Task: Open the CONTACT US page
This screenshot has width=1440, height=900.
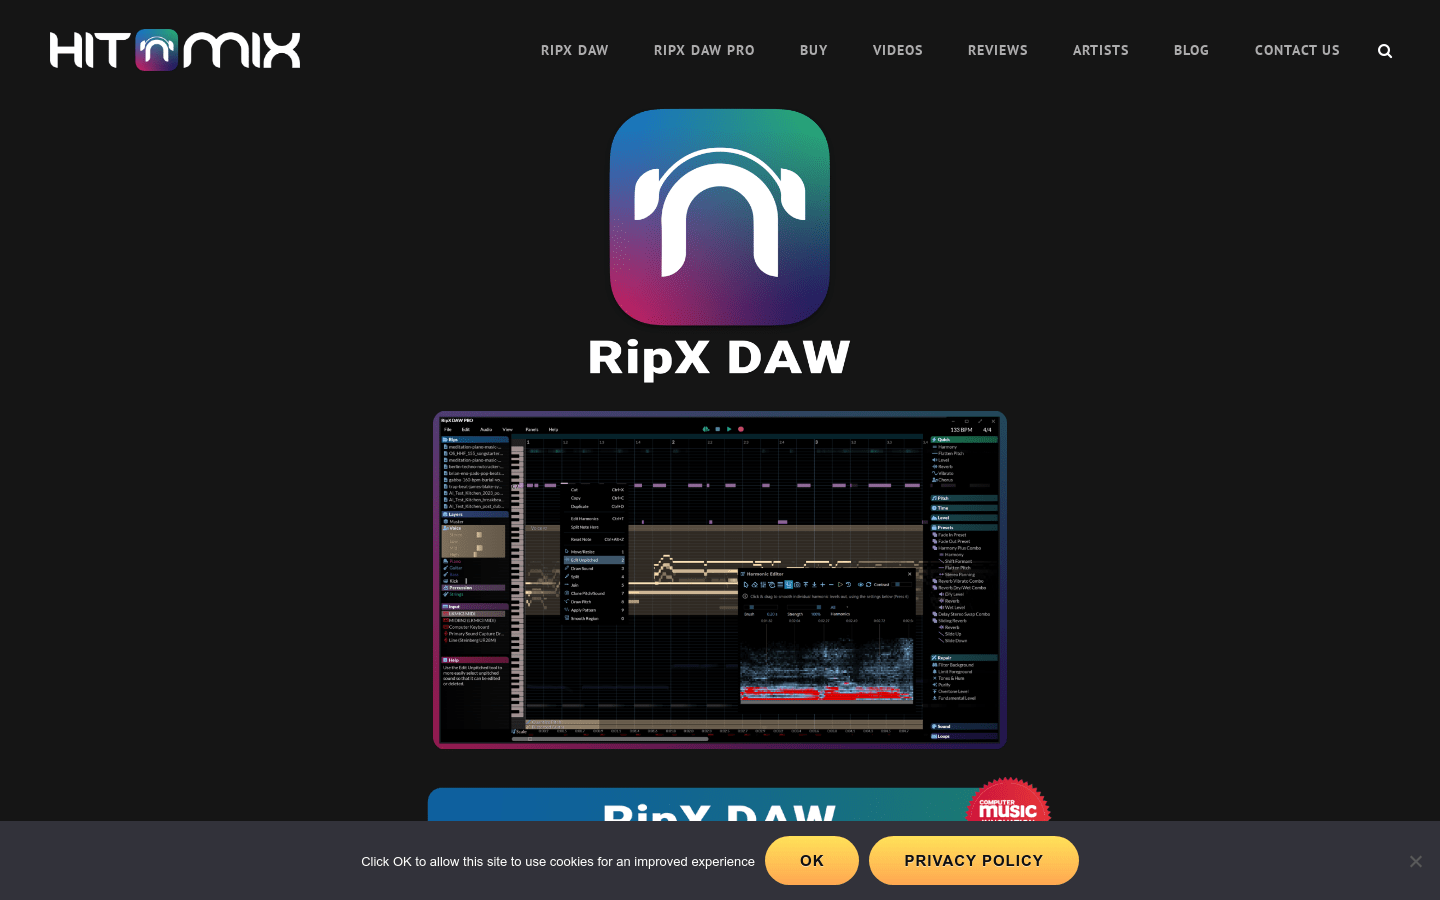Action: [1297, 50]
